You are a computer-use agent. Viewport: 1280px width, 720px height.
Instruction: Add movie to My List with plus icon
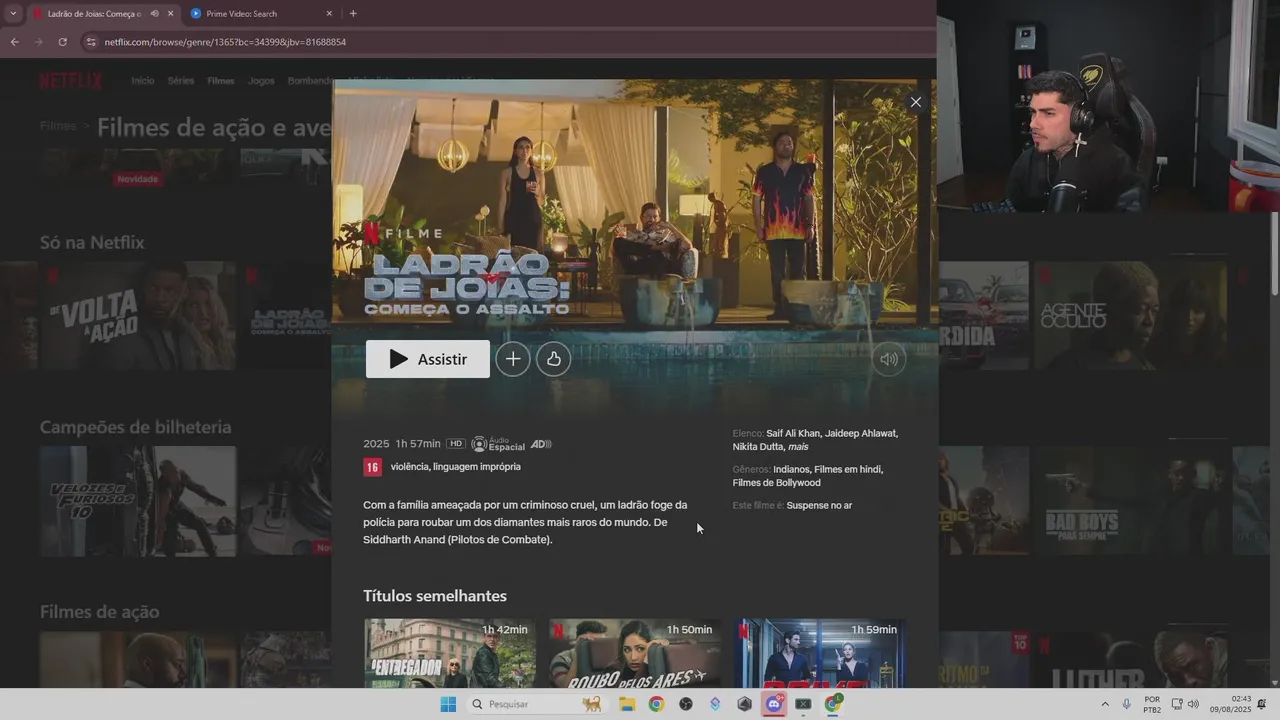tap(513, 359)
